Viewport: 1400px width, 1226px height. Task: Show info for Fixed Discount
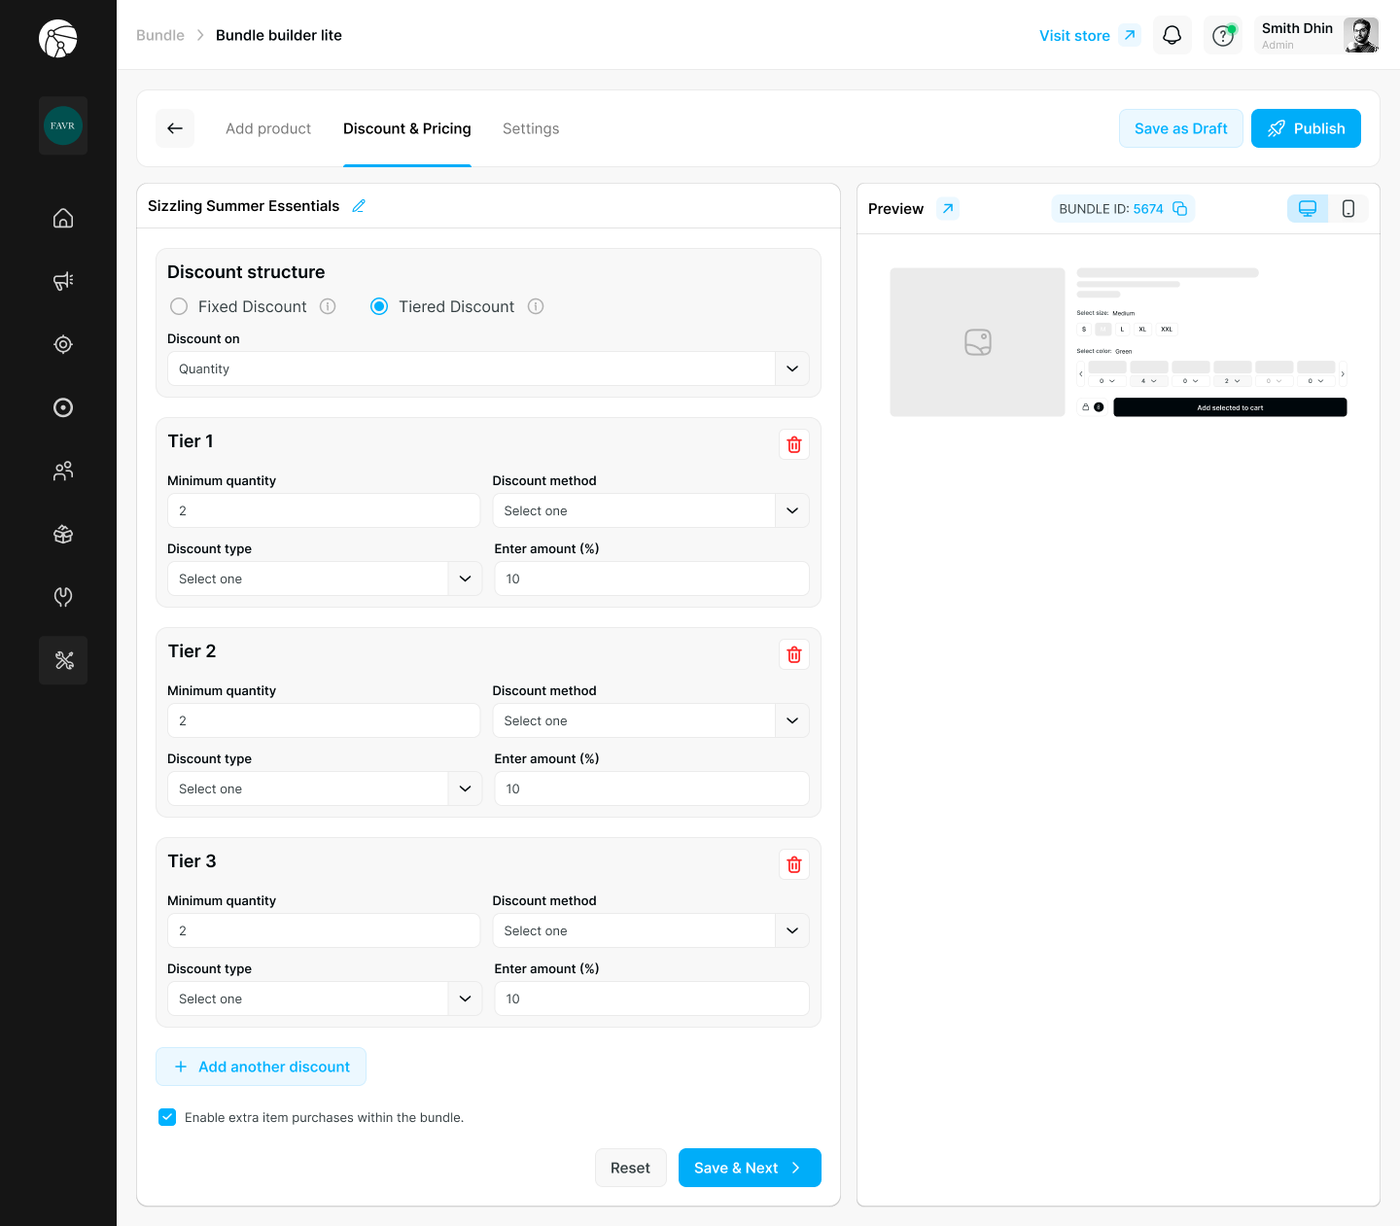(328, 307)
